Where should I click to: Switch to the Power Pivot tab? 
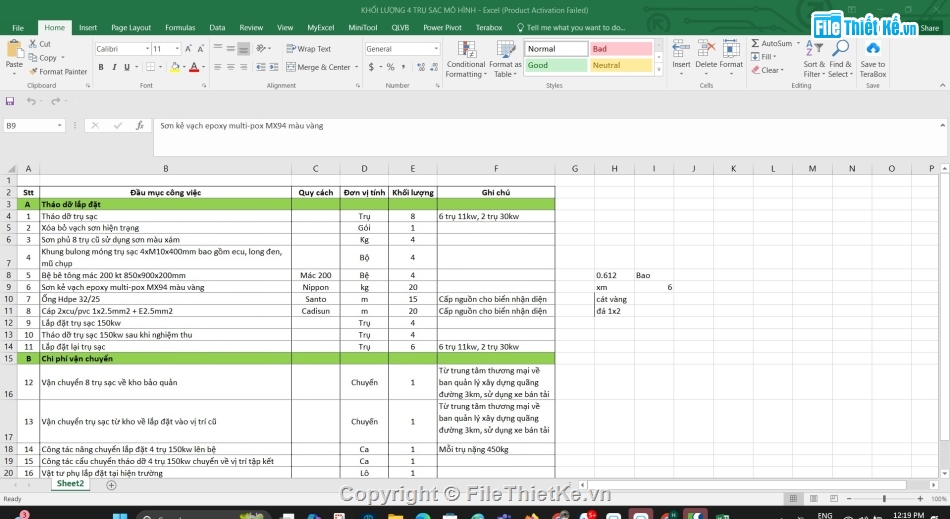coord(442,28)
